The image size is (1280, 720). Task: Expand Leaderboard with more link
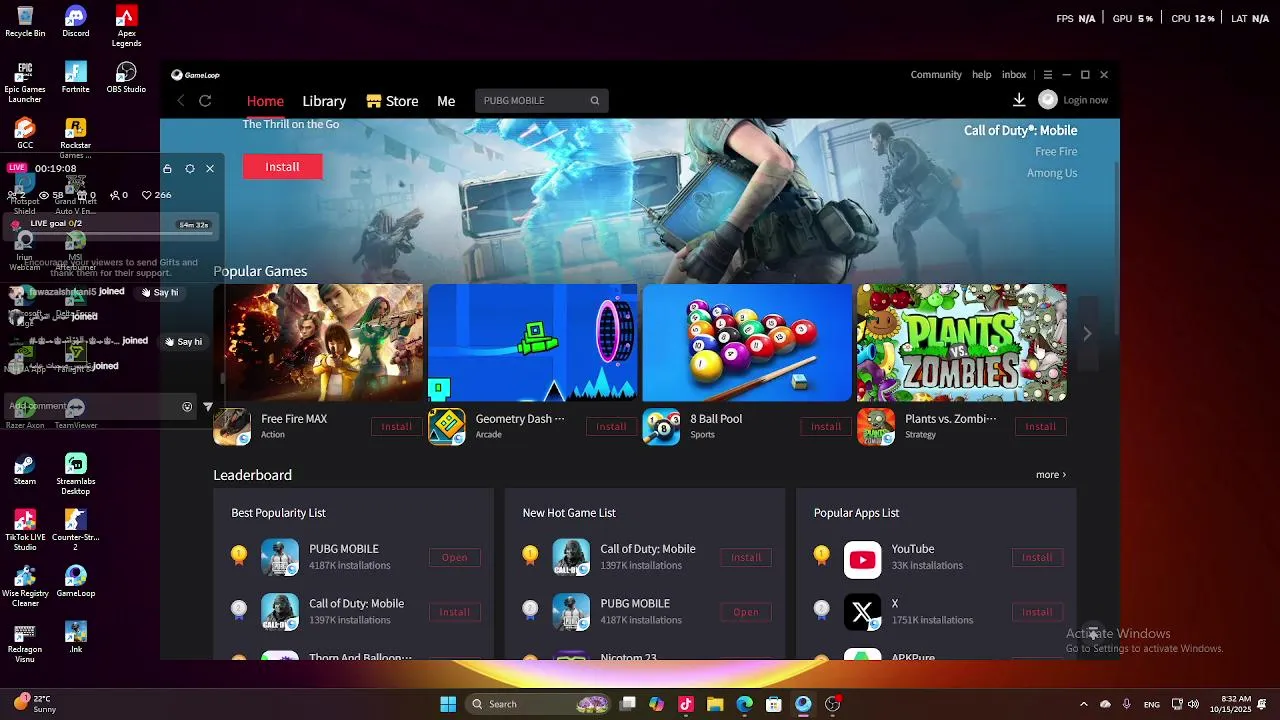[x=1051, y=475]
